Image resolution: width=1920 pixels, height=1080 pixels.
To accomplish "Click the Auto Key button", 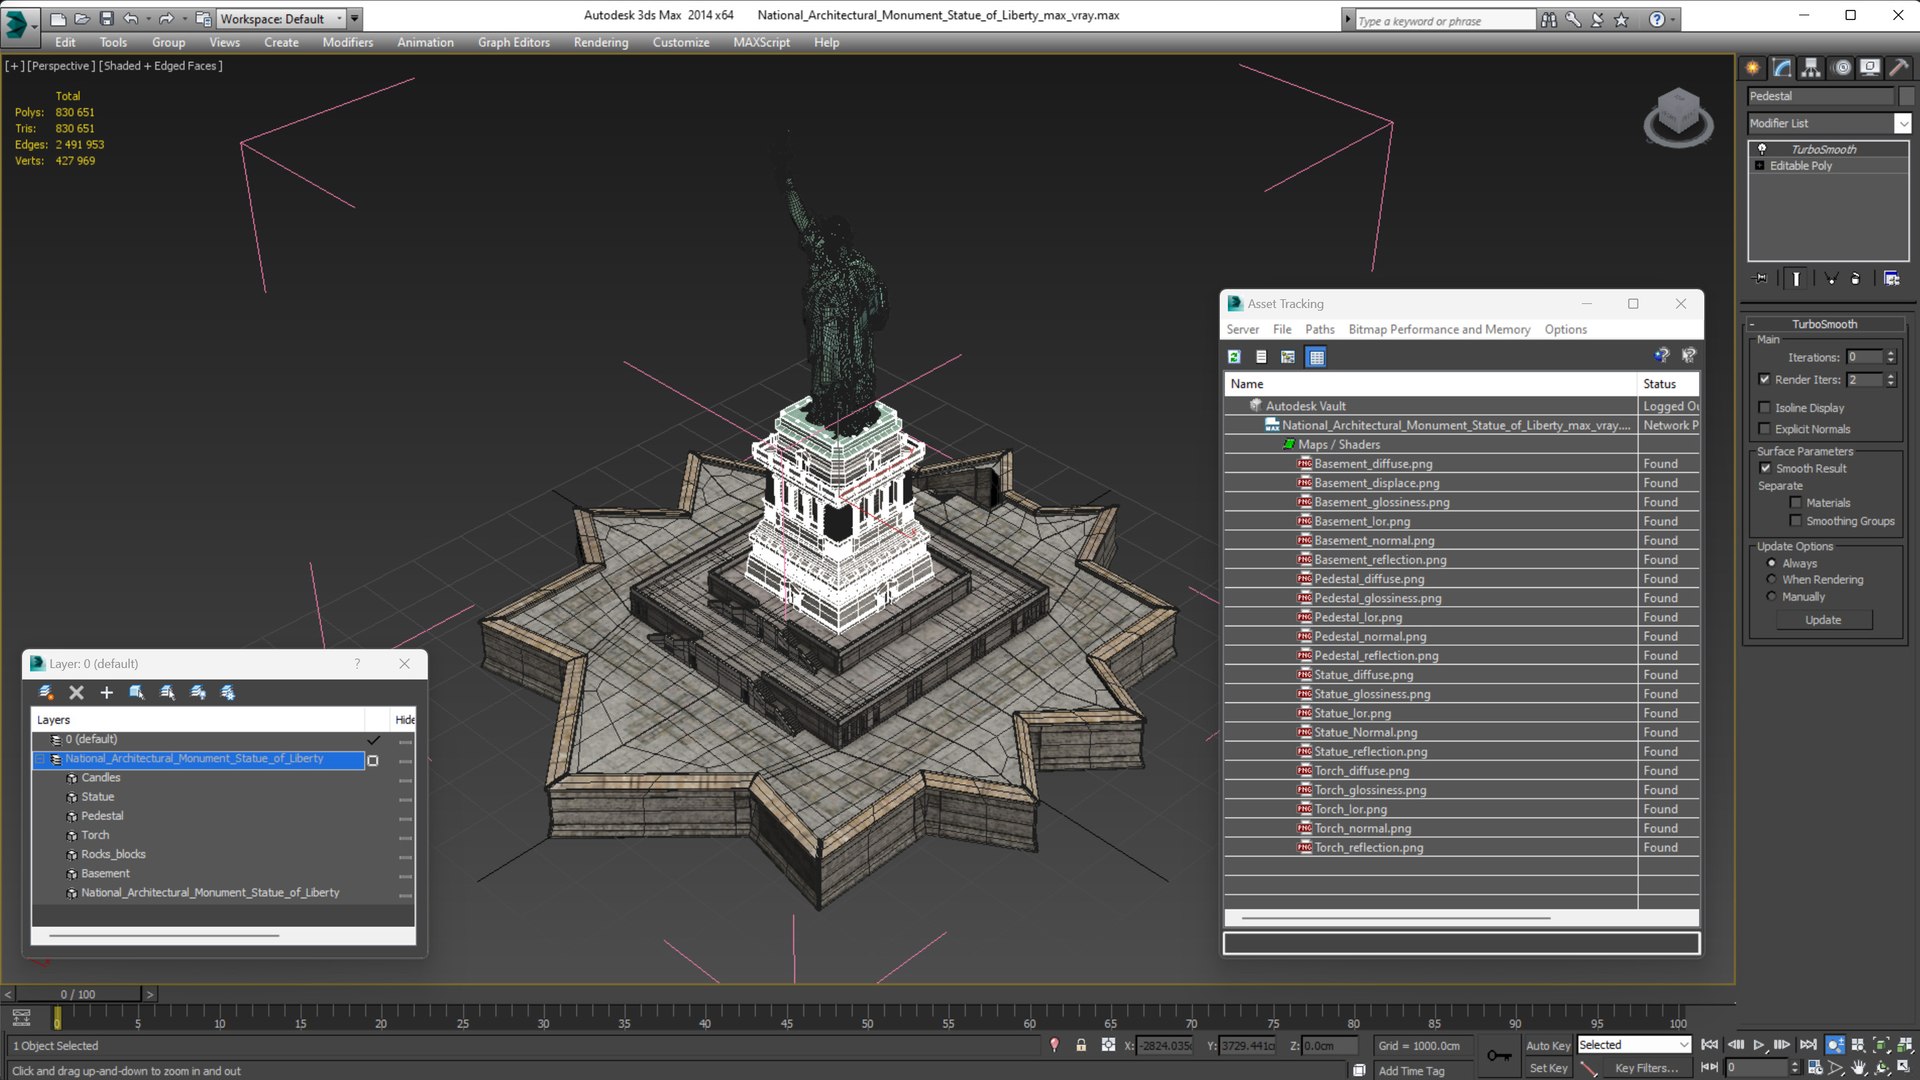I will (1547, 1045).
